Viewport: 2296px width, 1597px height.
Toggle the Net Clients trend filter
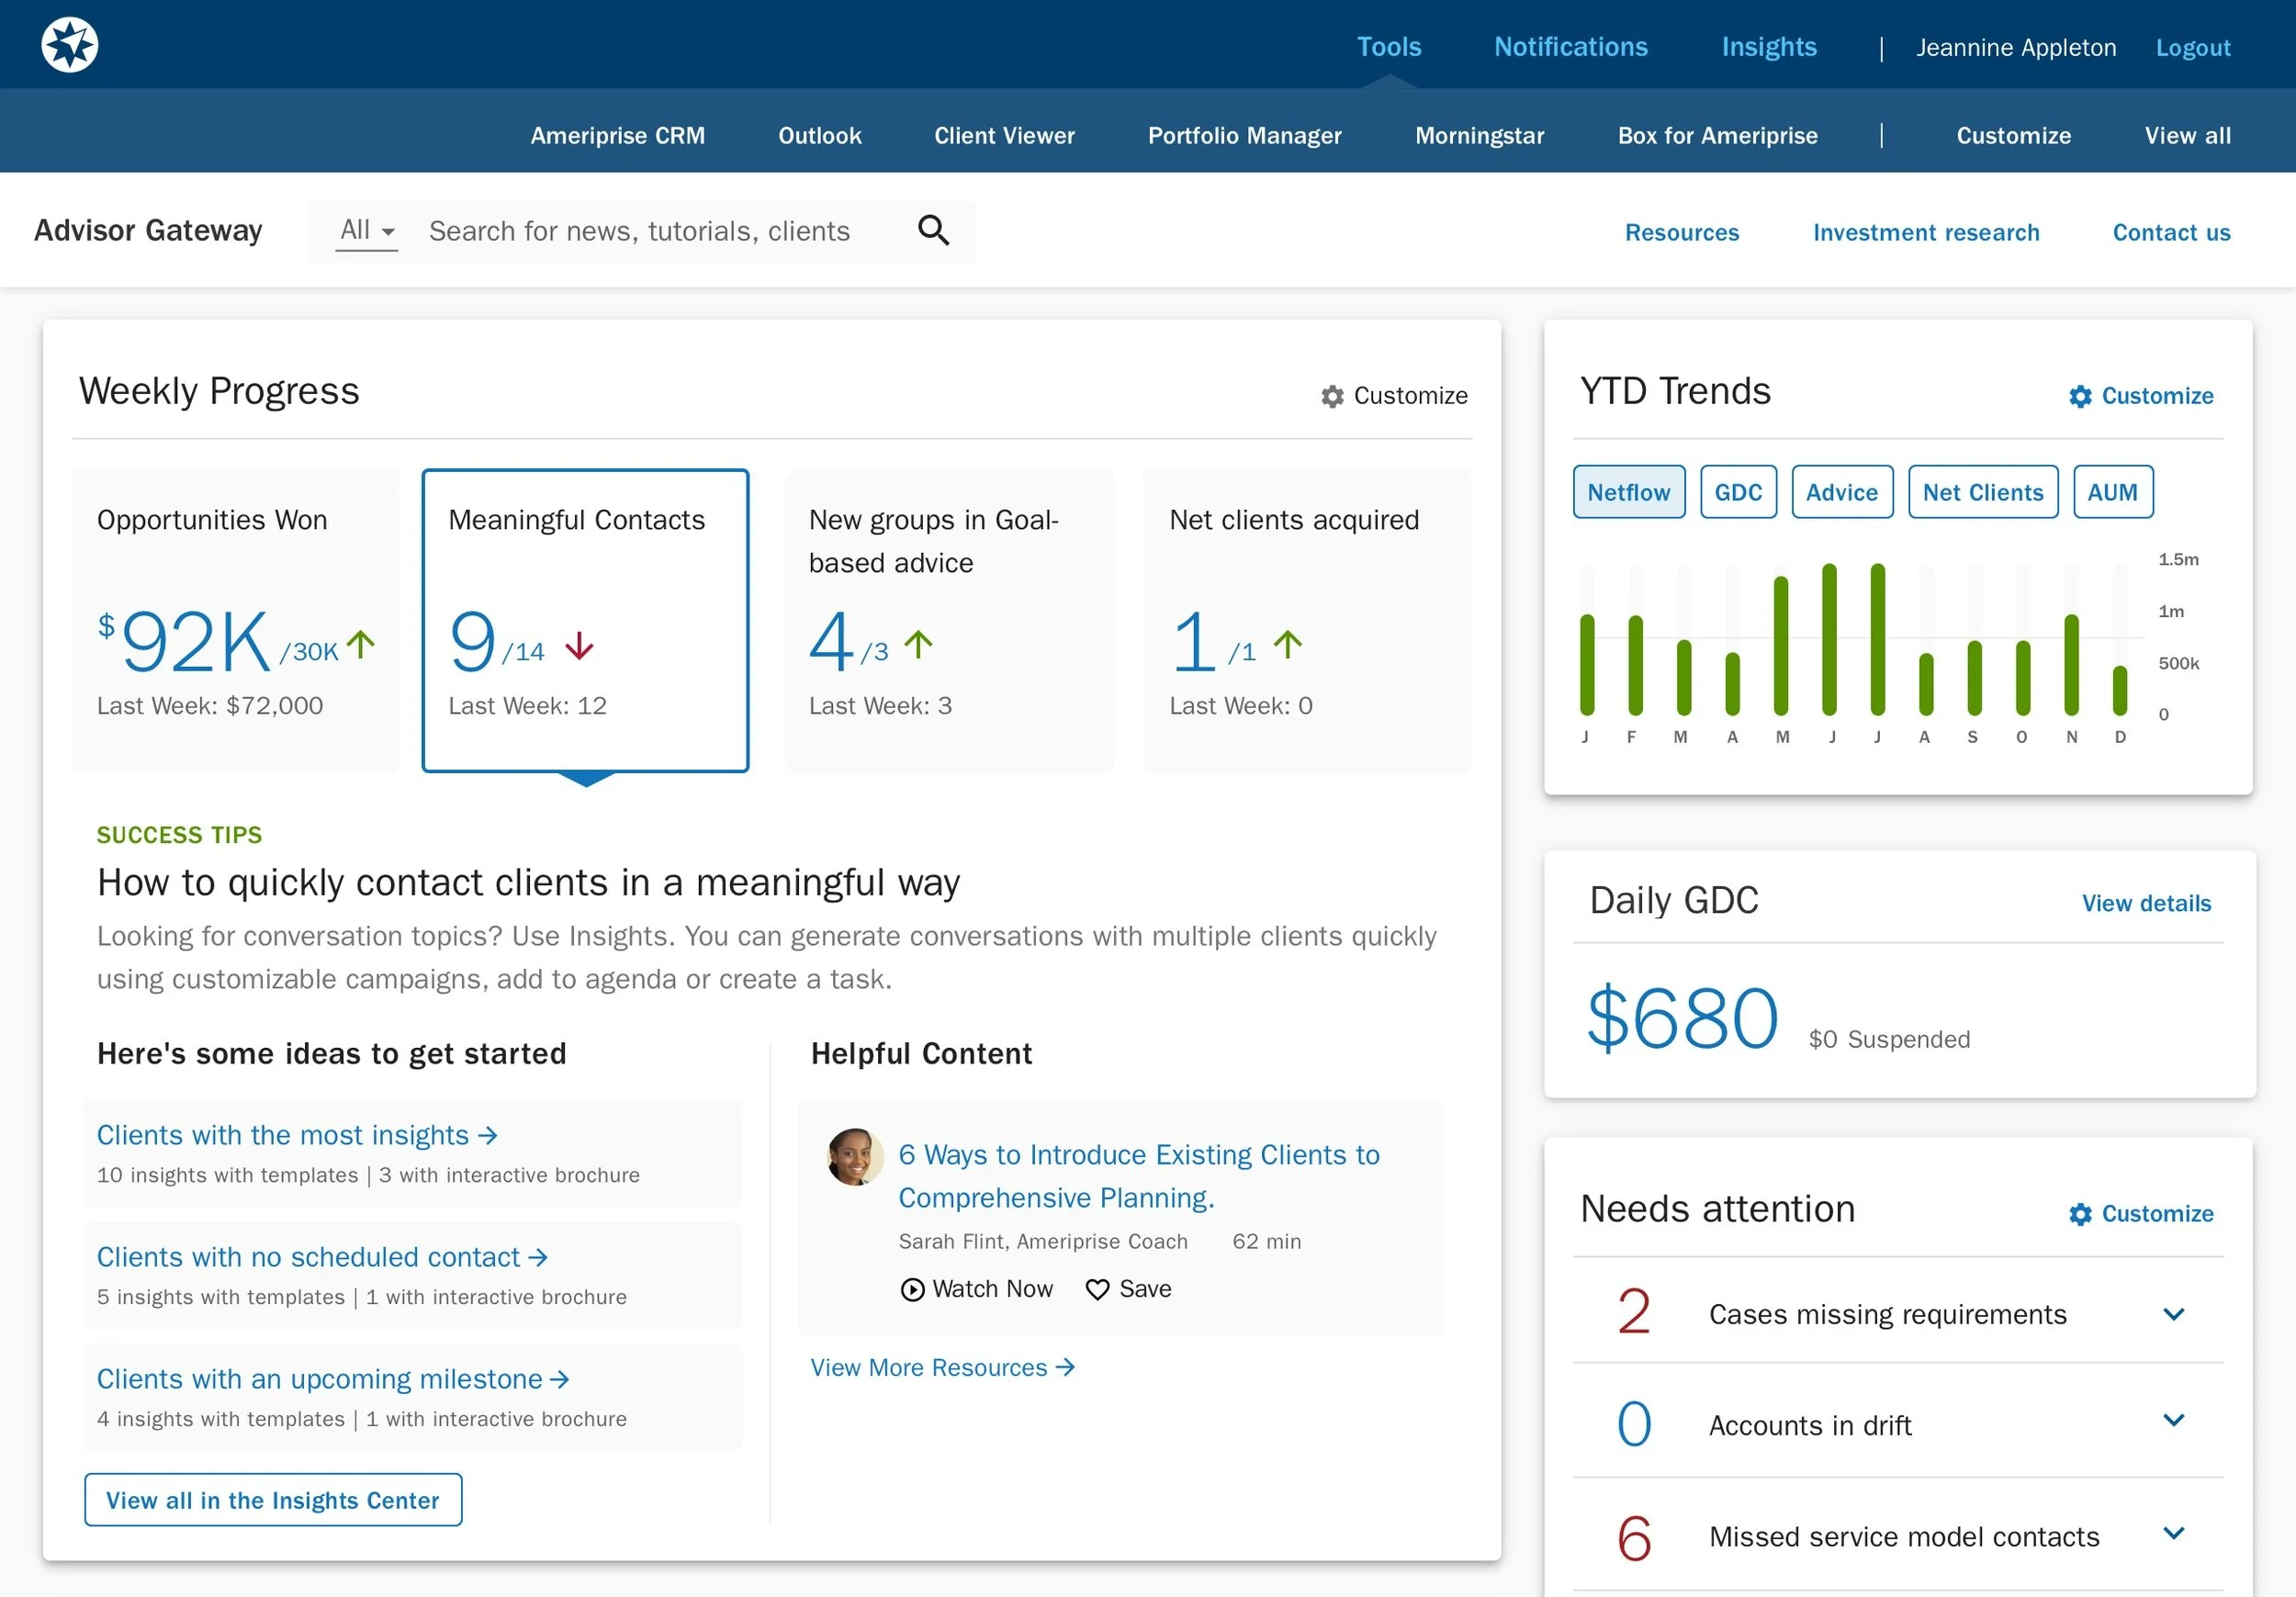tap(1982, 492)
